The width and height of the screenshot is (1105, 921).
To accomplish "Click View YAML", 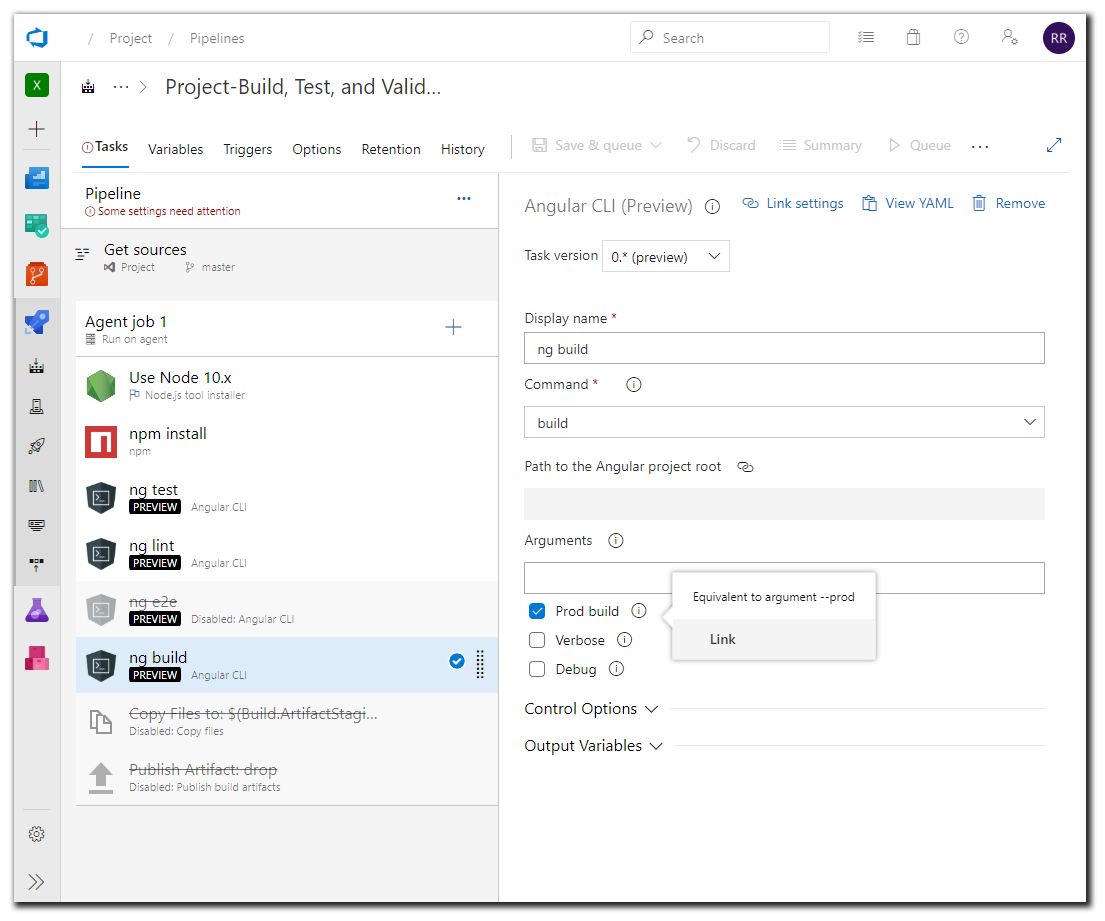I will pyautogui.click(x=908, y=204).
